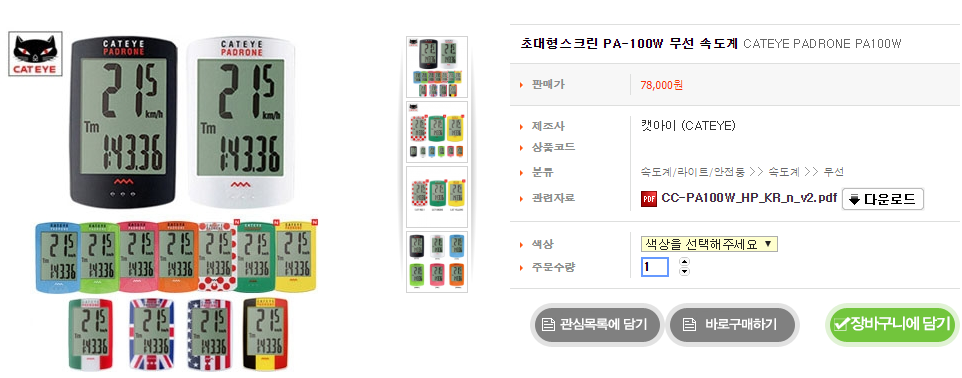Click the white Padrone computer image
The image size is (962, 378).
click(x=240, y=122)
